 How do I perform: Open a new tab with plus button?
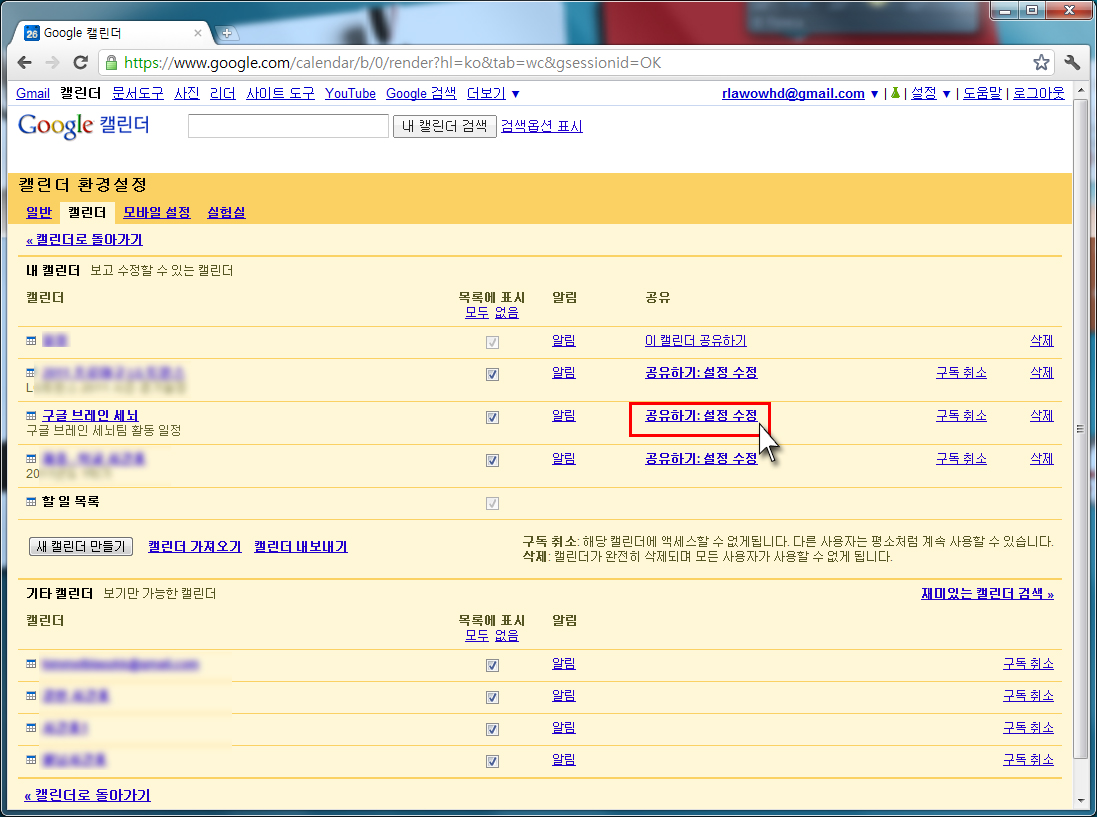(x=226, y=33)
